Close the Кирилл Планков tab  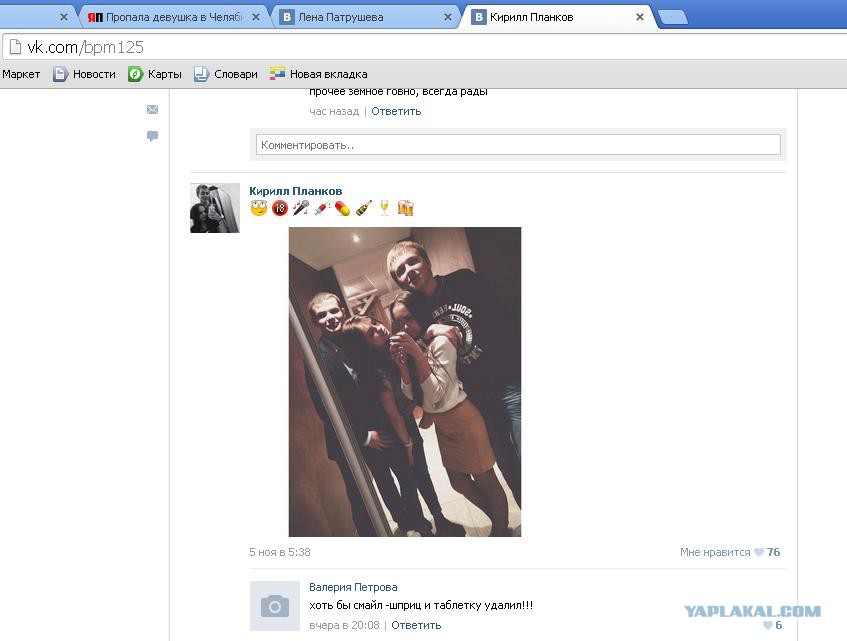(x=640, y=17)
